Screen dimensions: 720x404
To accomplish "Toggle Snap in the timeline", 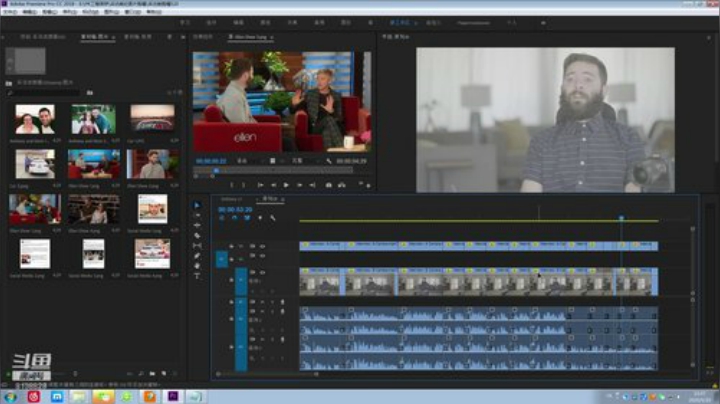I will pyautogui.click(x=235, y=218).
